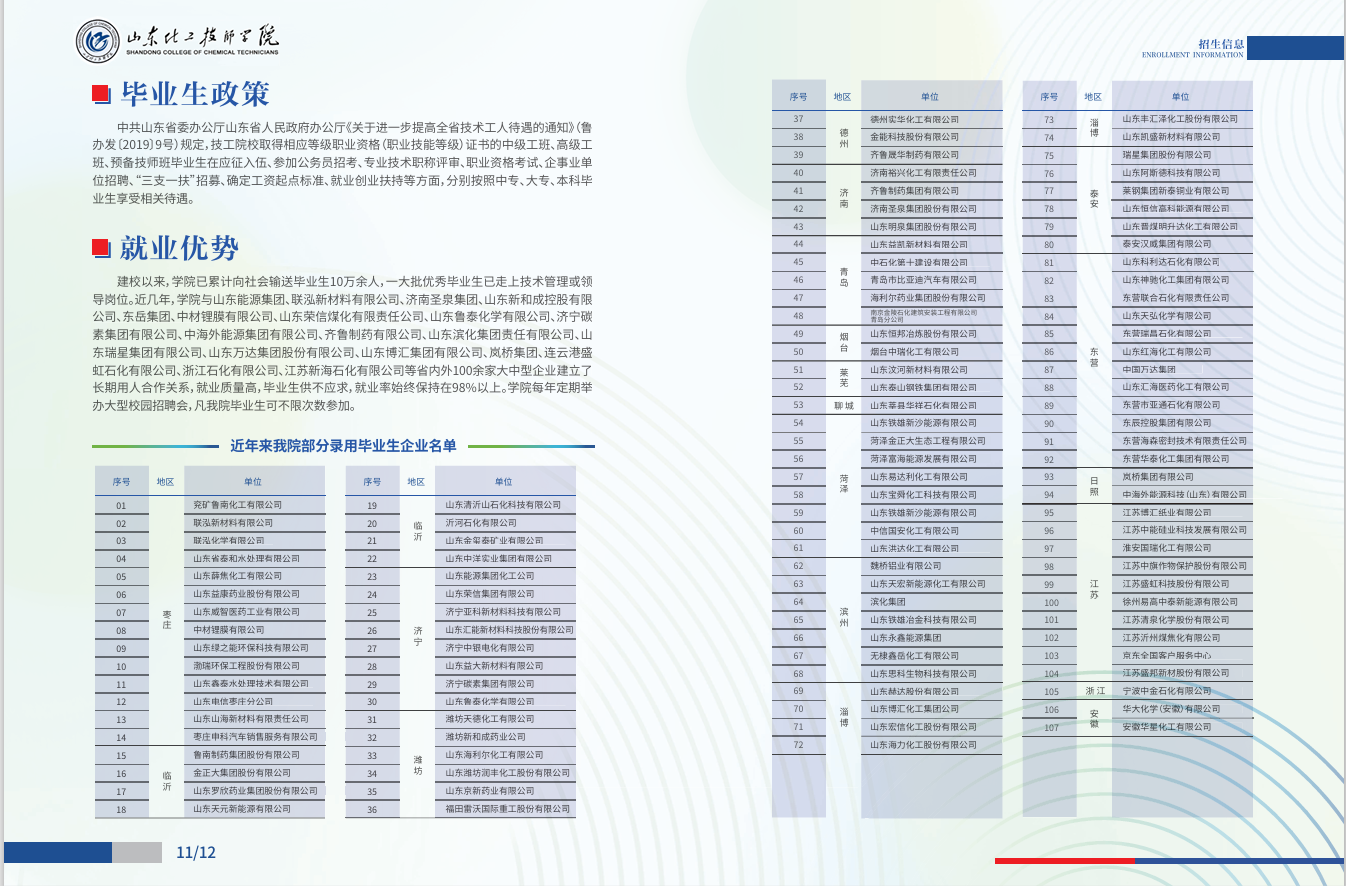Click the cell 华大化学(安徽)有限公司
The height and width of the screenshot is (886, 1346).
click(x=1170, y=709)
